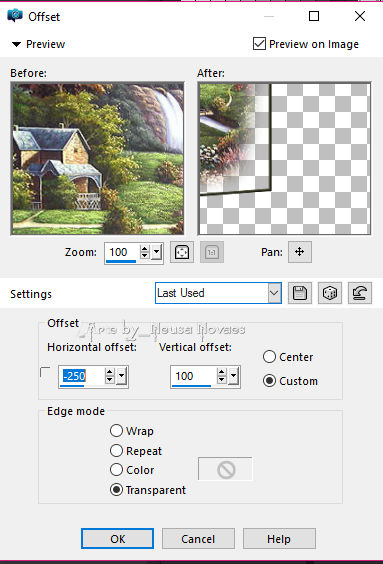
Task: Collapse the Preview disclosure triangle
Action: coord(16,44)
